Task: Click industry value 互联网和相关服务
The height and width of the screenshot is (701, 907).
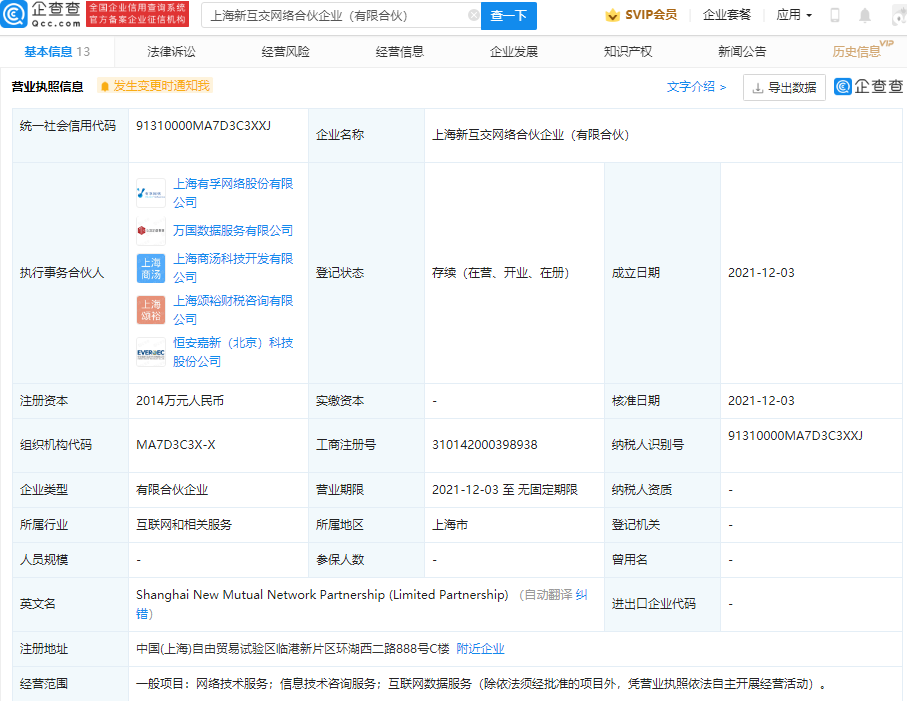Action: pyautogui.click(x=184, y=525)
